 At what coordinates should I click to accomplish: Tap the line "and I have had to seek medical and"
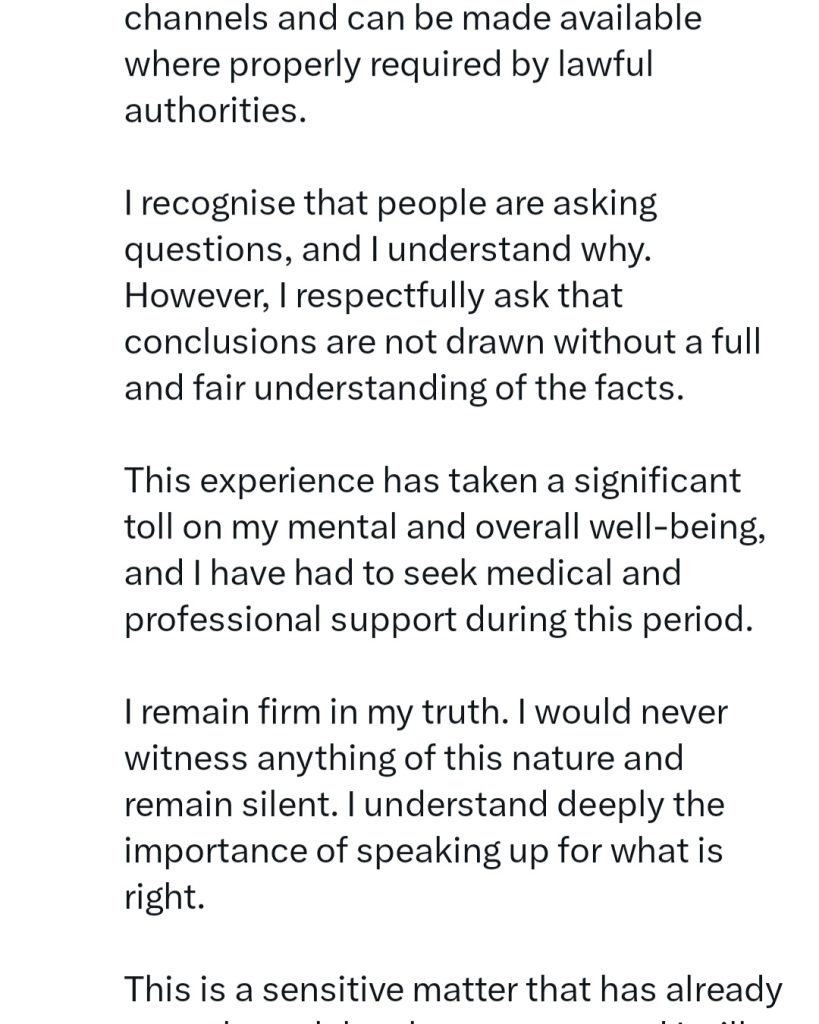coord(402,573)
